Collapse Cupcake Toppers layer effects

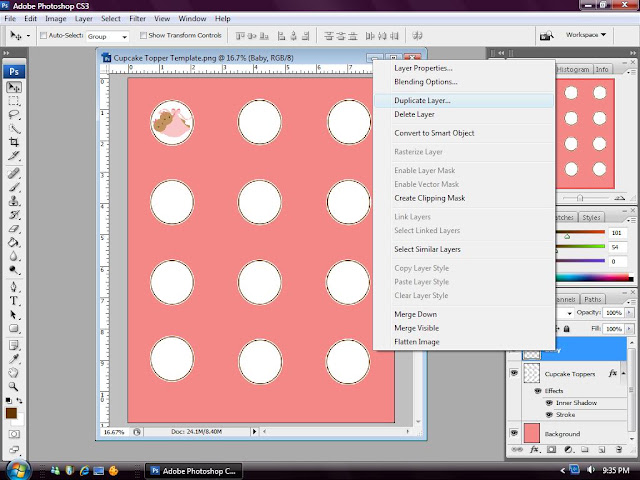(623, 373)
